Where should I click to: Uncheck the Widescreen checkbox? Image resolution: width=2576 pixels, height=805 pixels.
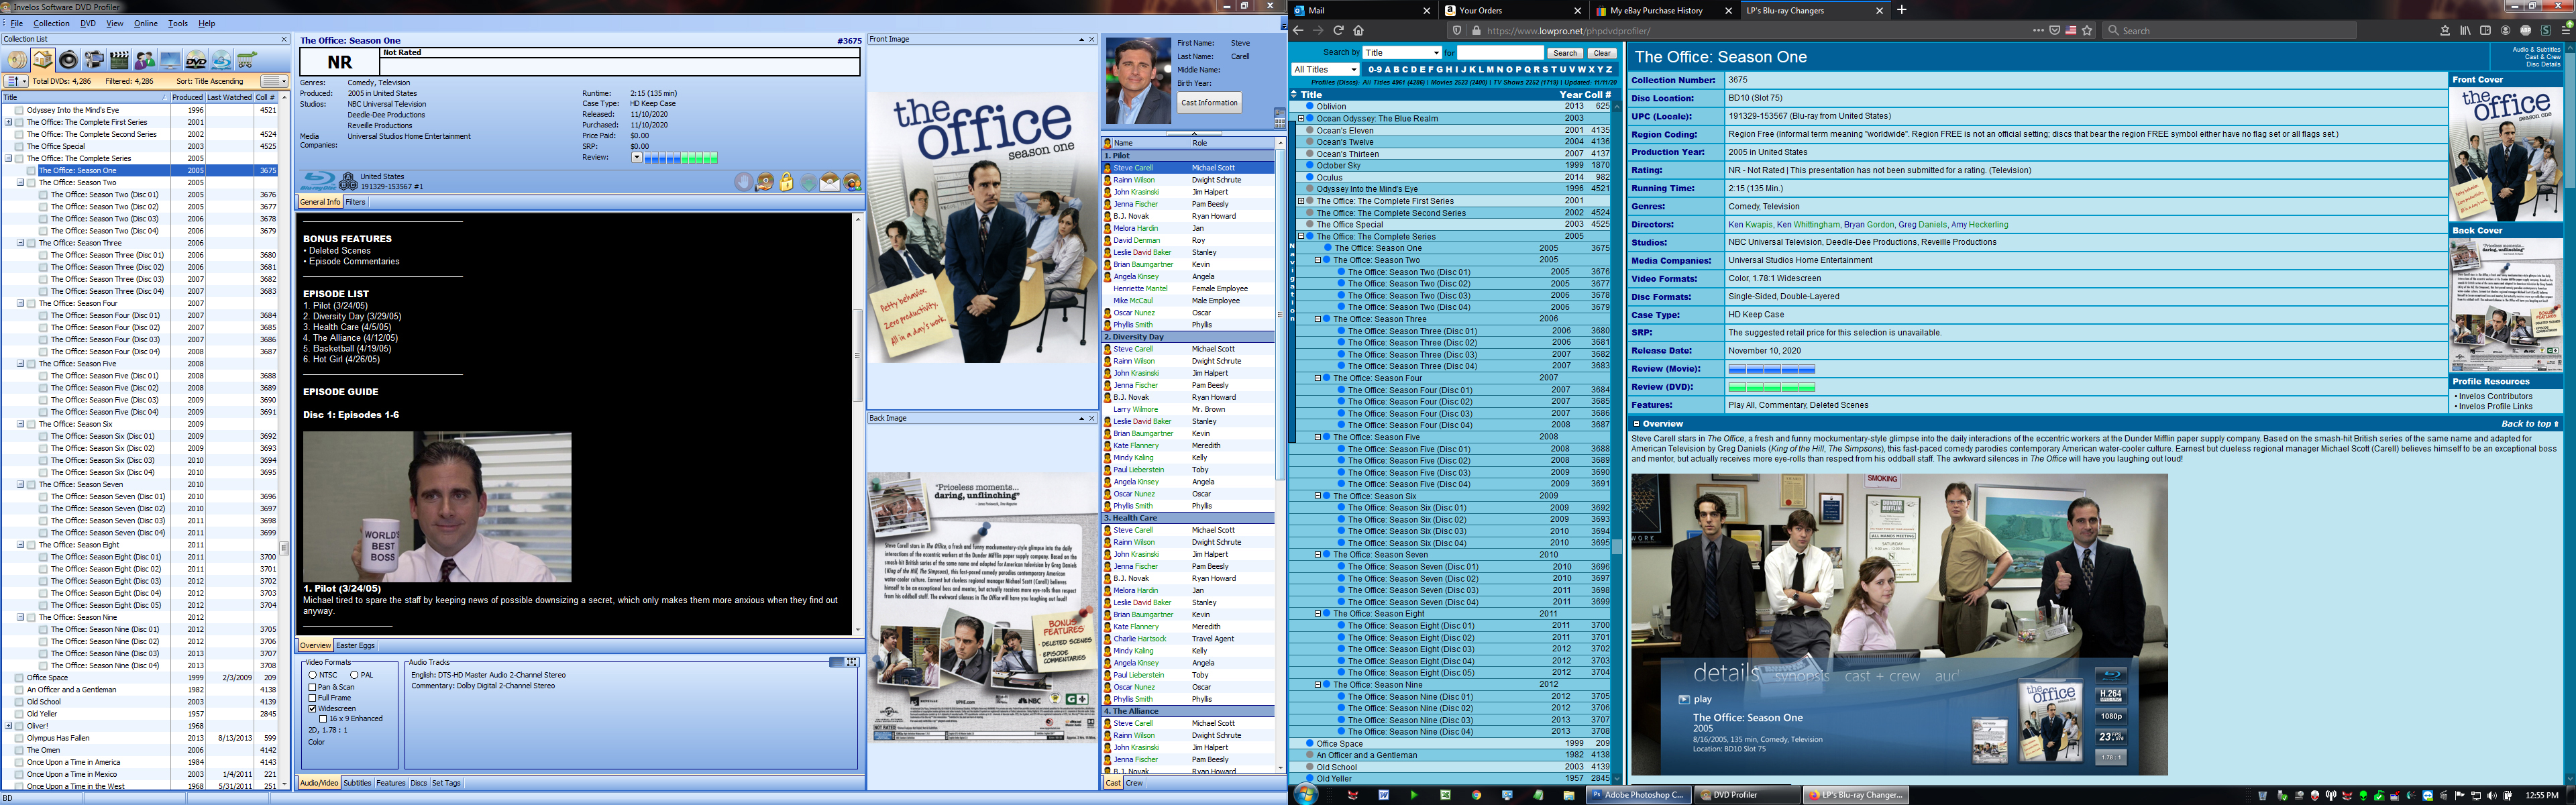pos(312,709)
